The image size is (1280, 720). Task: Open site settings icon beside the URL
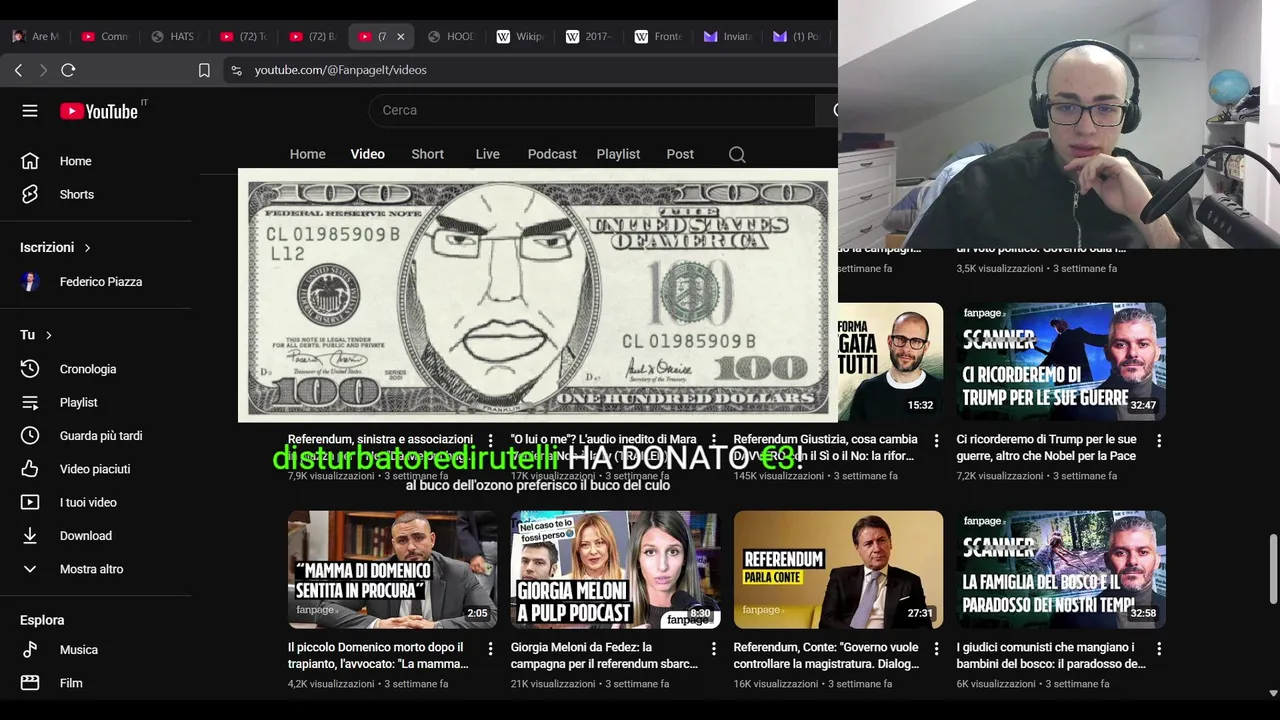tap(236, 70)
